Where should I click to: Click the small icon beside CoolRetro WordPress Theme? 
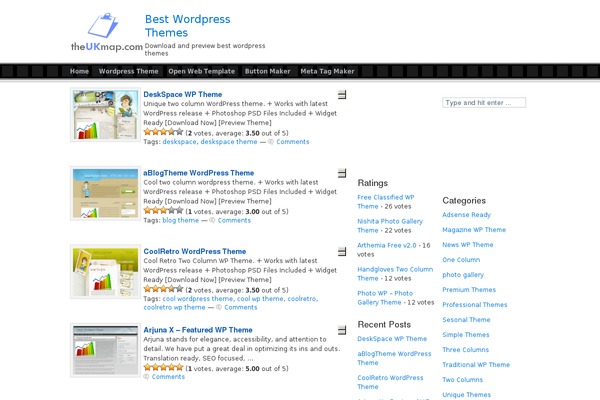[342, 251]
